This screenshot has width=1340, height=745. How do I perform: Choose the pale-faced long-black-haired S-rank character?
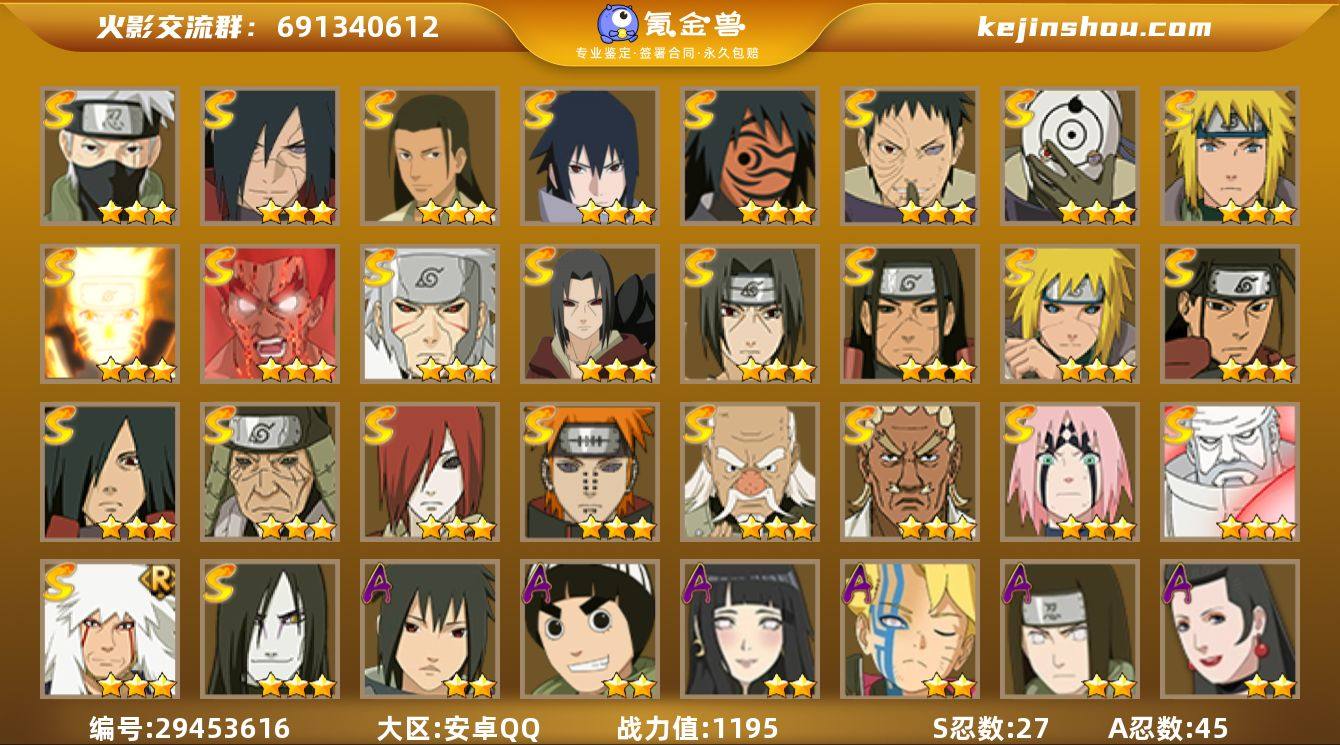pos(270,630)
